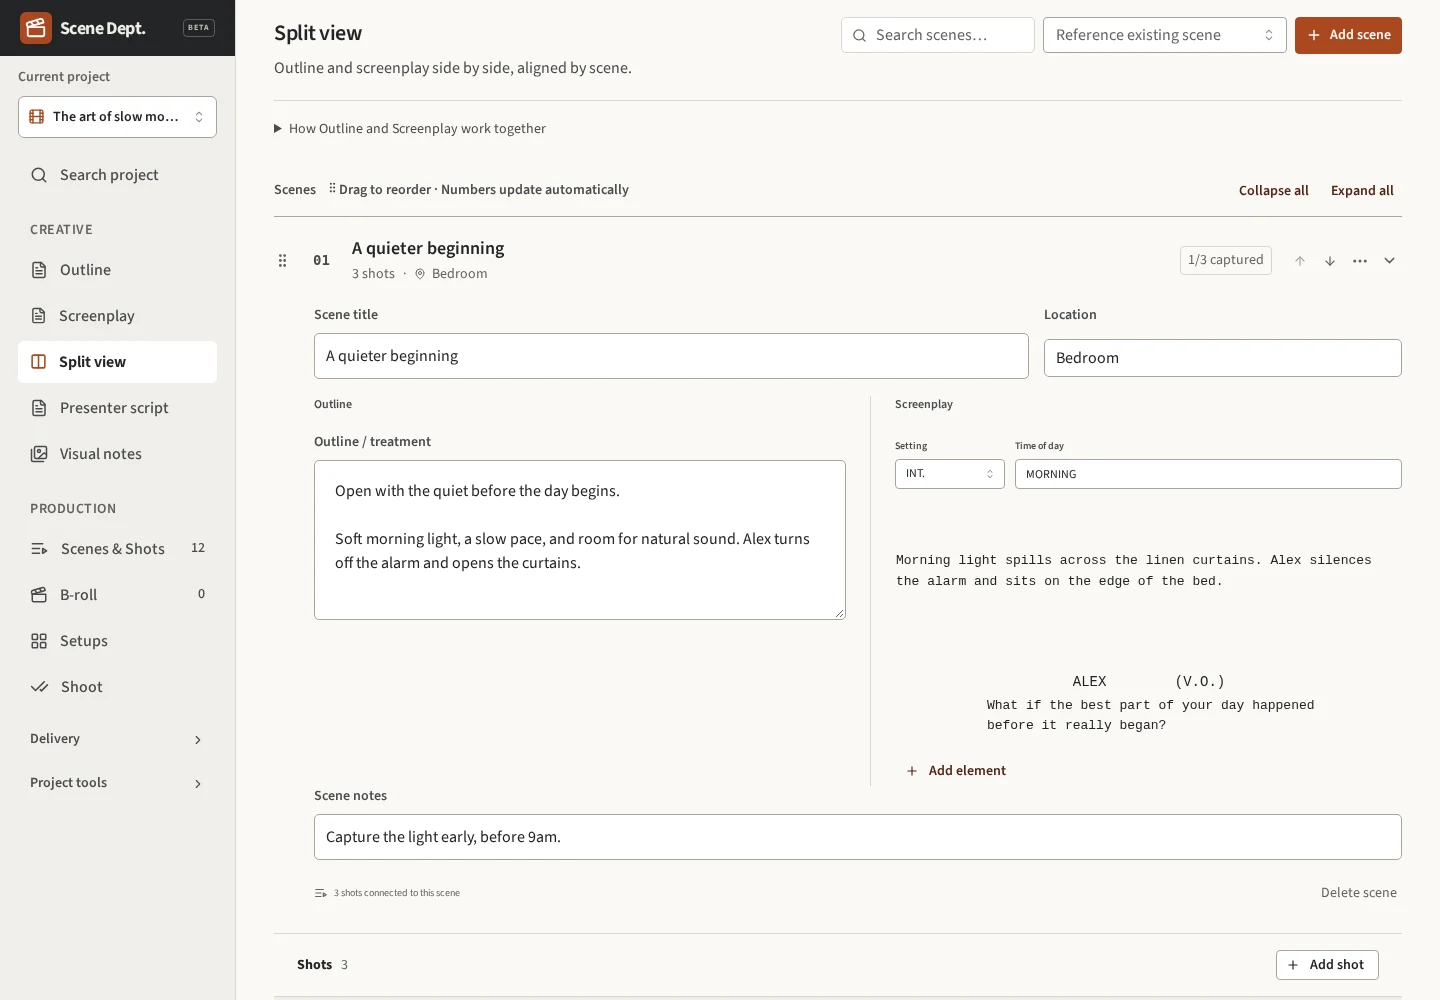Click the Time of day field
This screenshot has width=1440, height=1000.
click(1208, 474)
